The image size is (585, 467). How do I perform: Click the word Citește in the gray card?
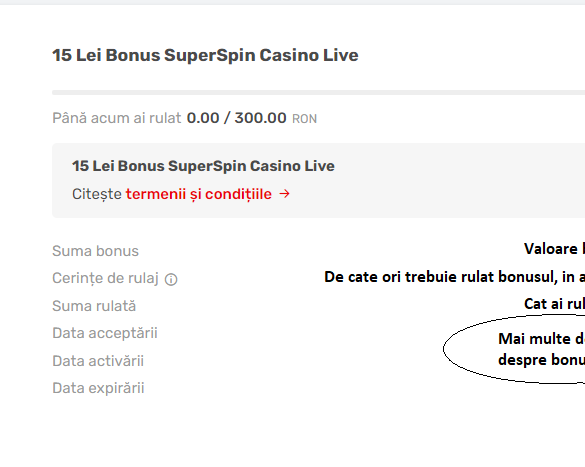pos(97,194)
